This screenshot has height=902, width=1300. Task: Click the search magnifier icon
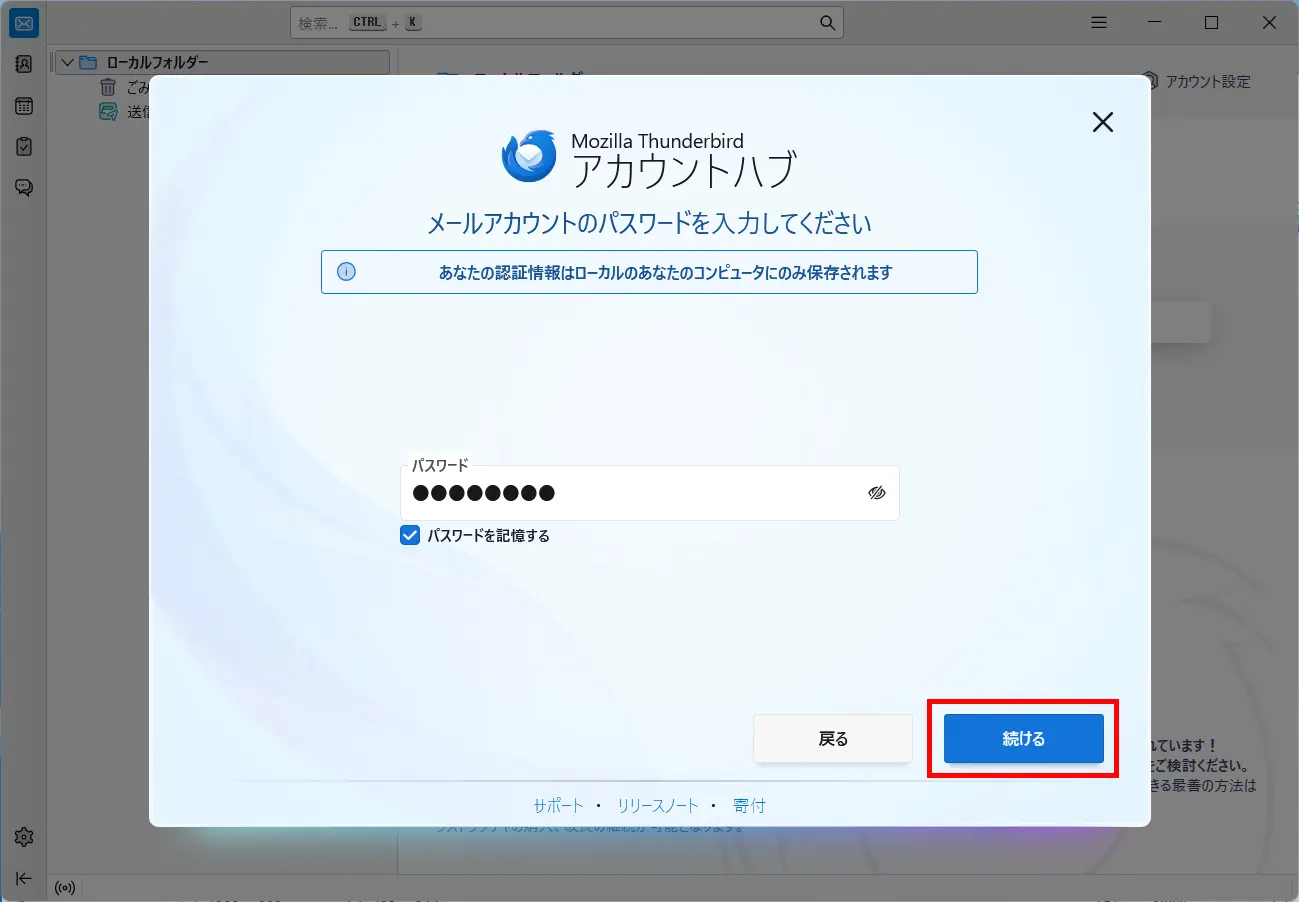coord(826,22)
